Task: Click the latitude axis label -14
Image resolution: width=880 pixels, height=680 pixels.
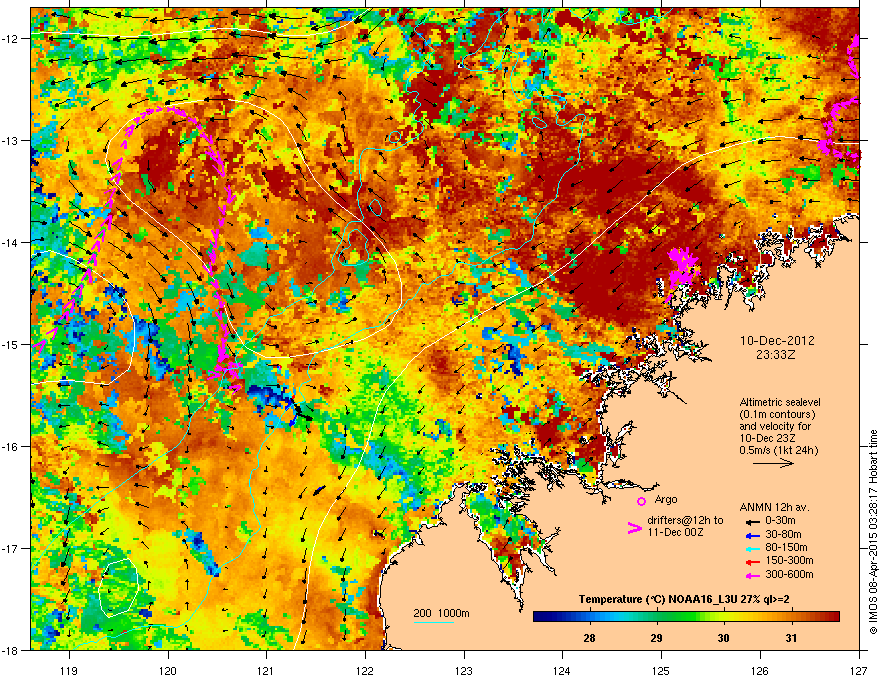Action: coord(11,242)
